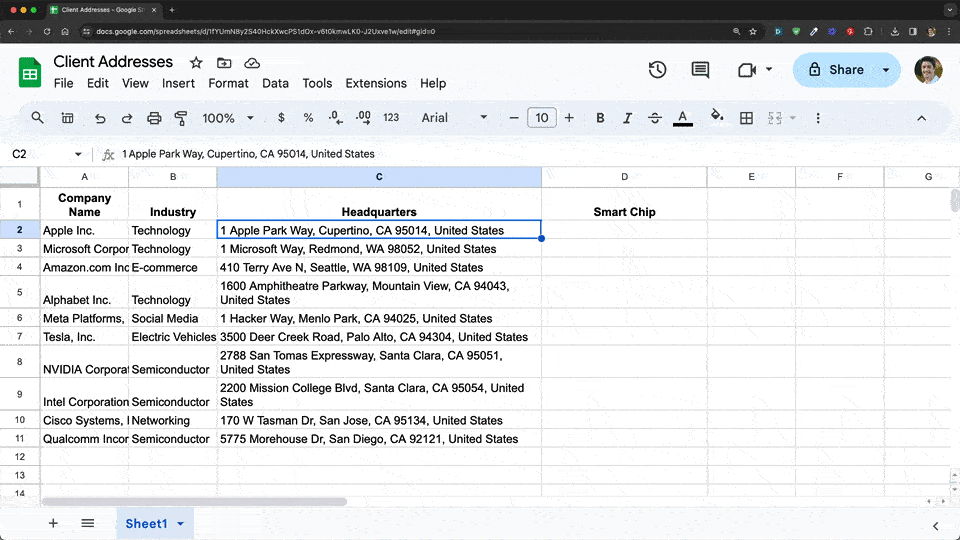The width and height of the screenshot is (960, 540).
Task: Open the Insert menu
Action: pos(178,83)
